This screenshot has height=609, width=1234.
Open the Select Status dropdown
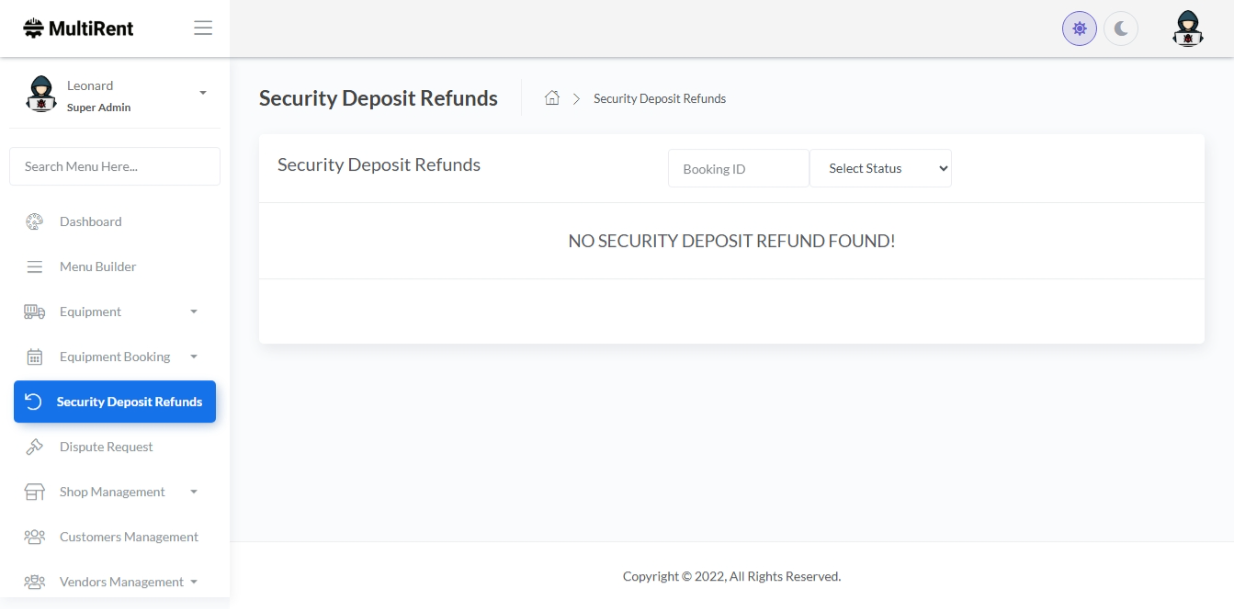880,169
